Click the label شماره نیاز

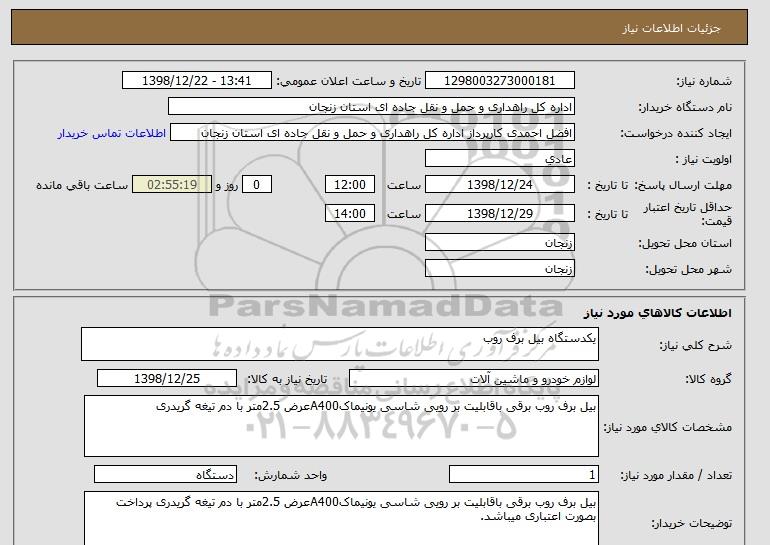coord(704,81)
